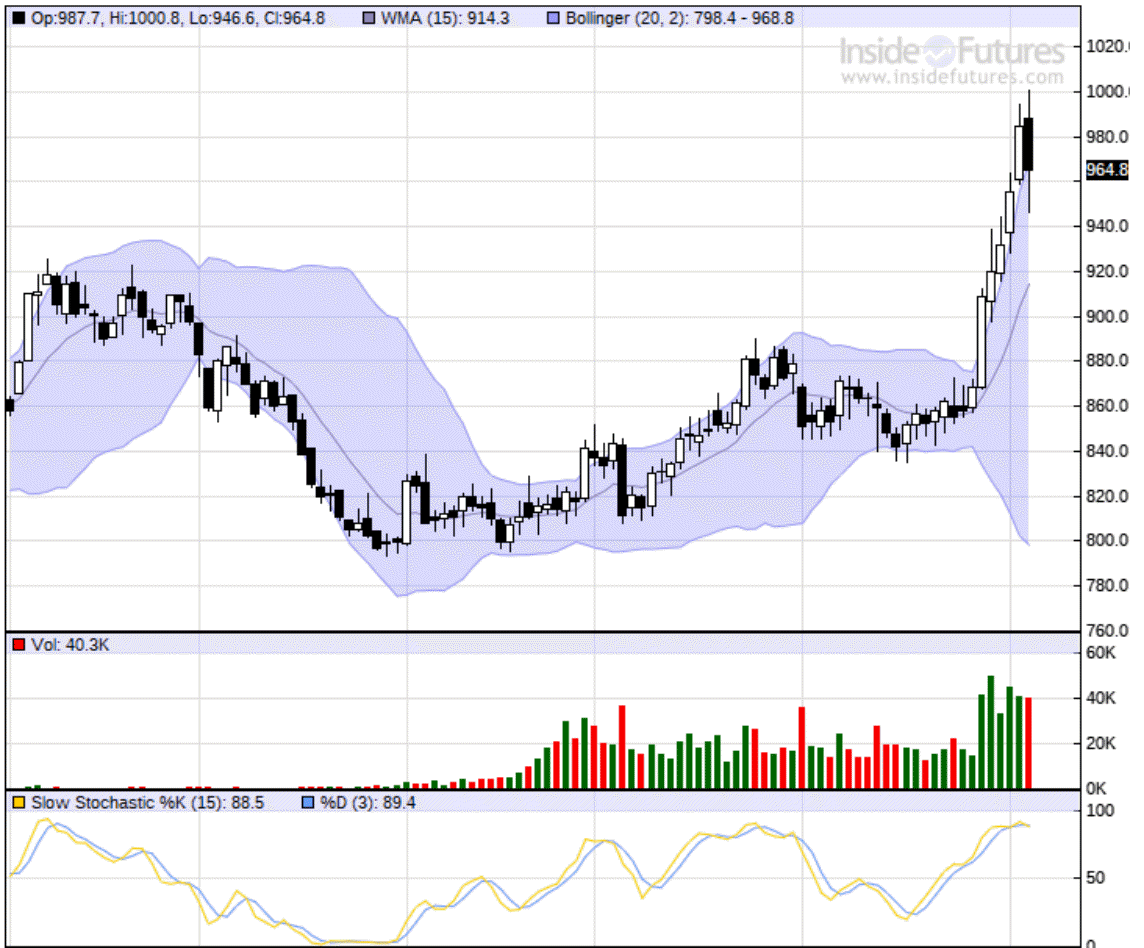Select the 'WMA (15): 914.3' label

click(x=445, y=18)
